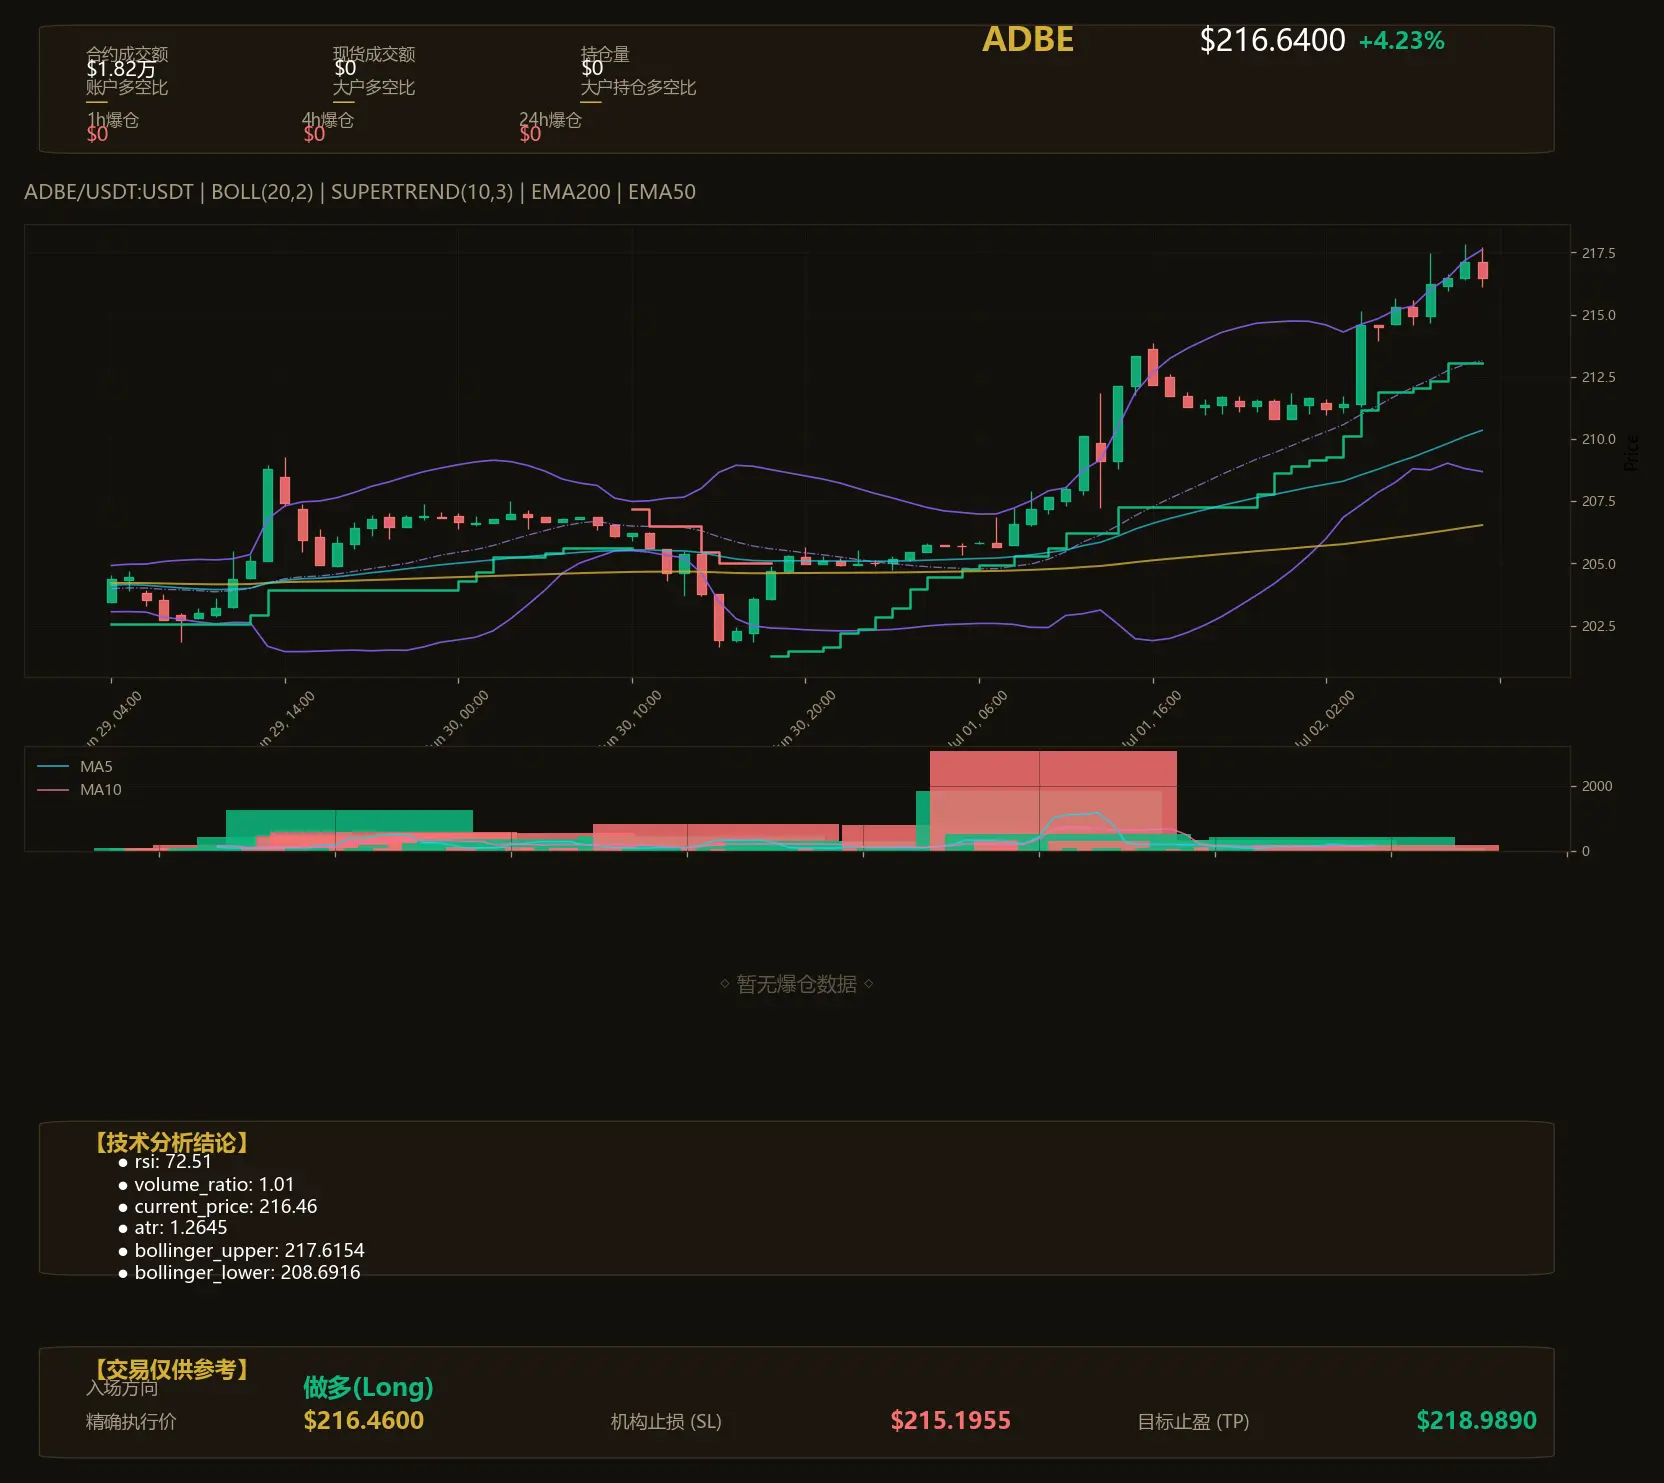Click the 1h爆仓 label
This screenshot has width=1664, height=1483.
pyautogui.click(x=113, y=120)
